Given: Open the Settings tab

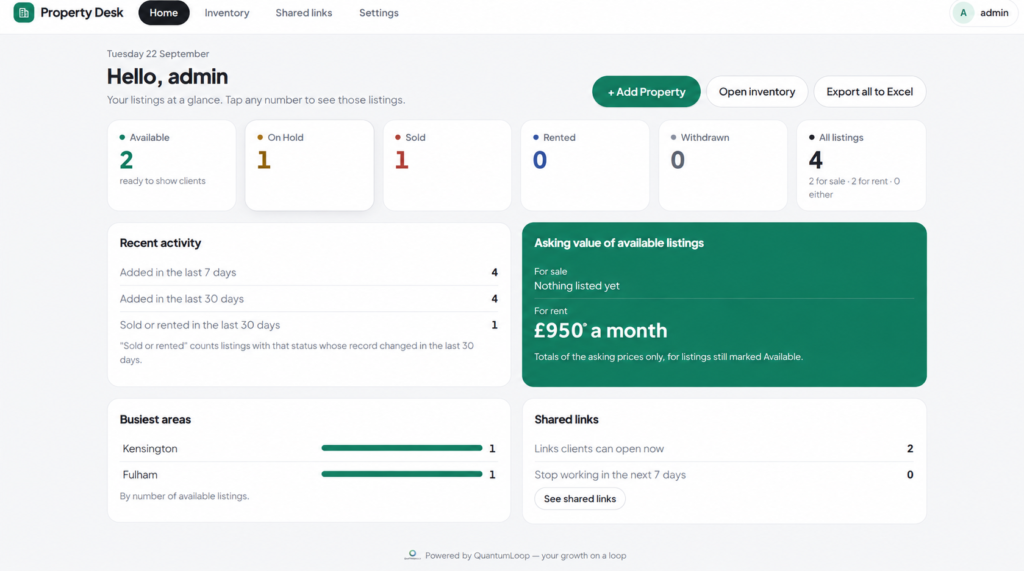Looking at the screenshot, I should tap(379, 12).
